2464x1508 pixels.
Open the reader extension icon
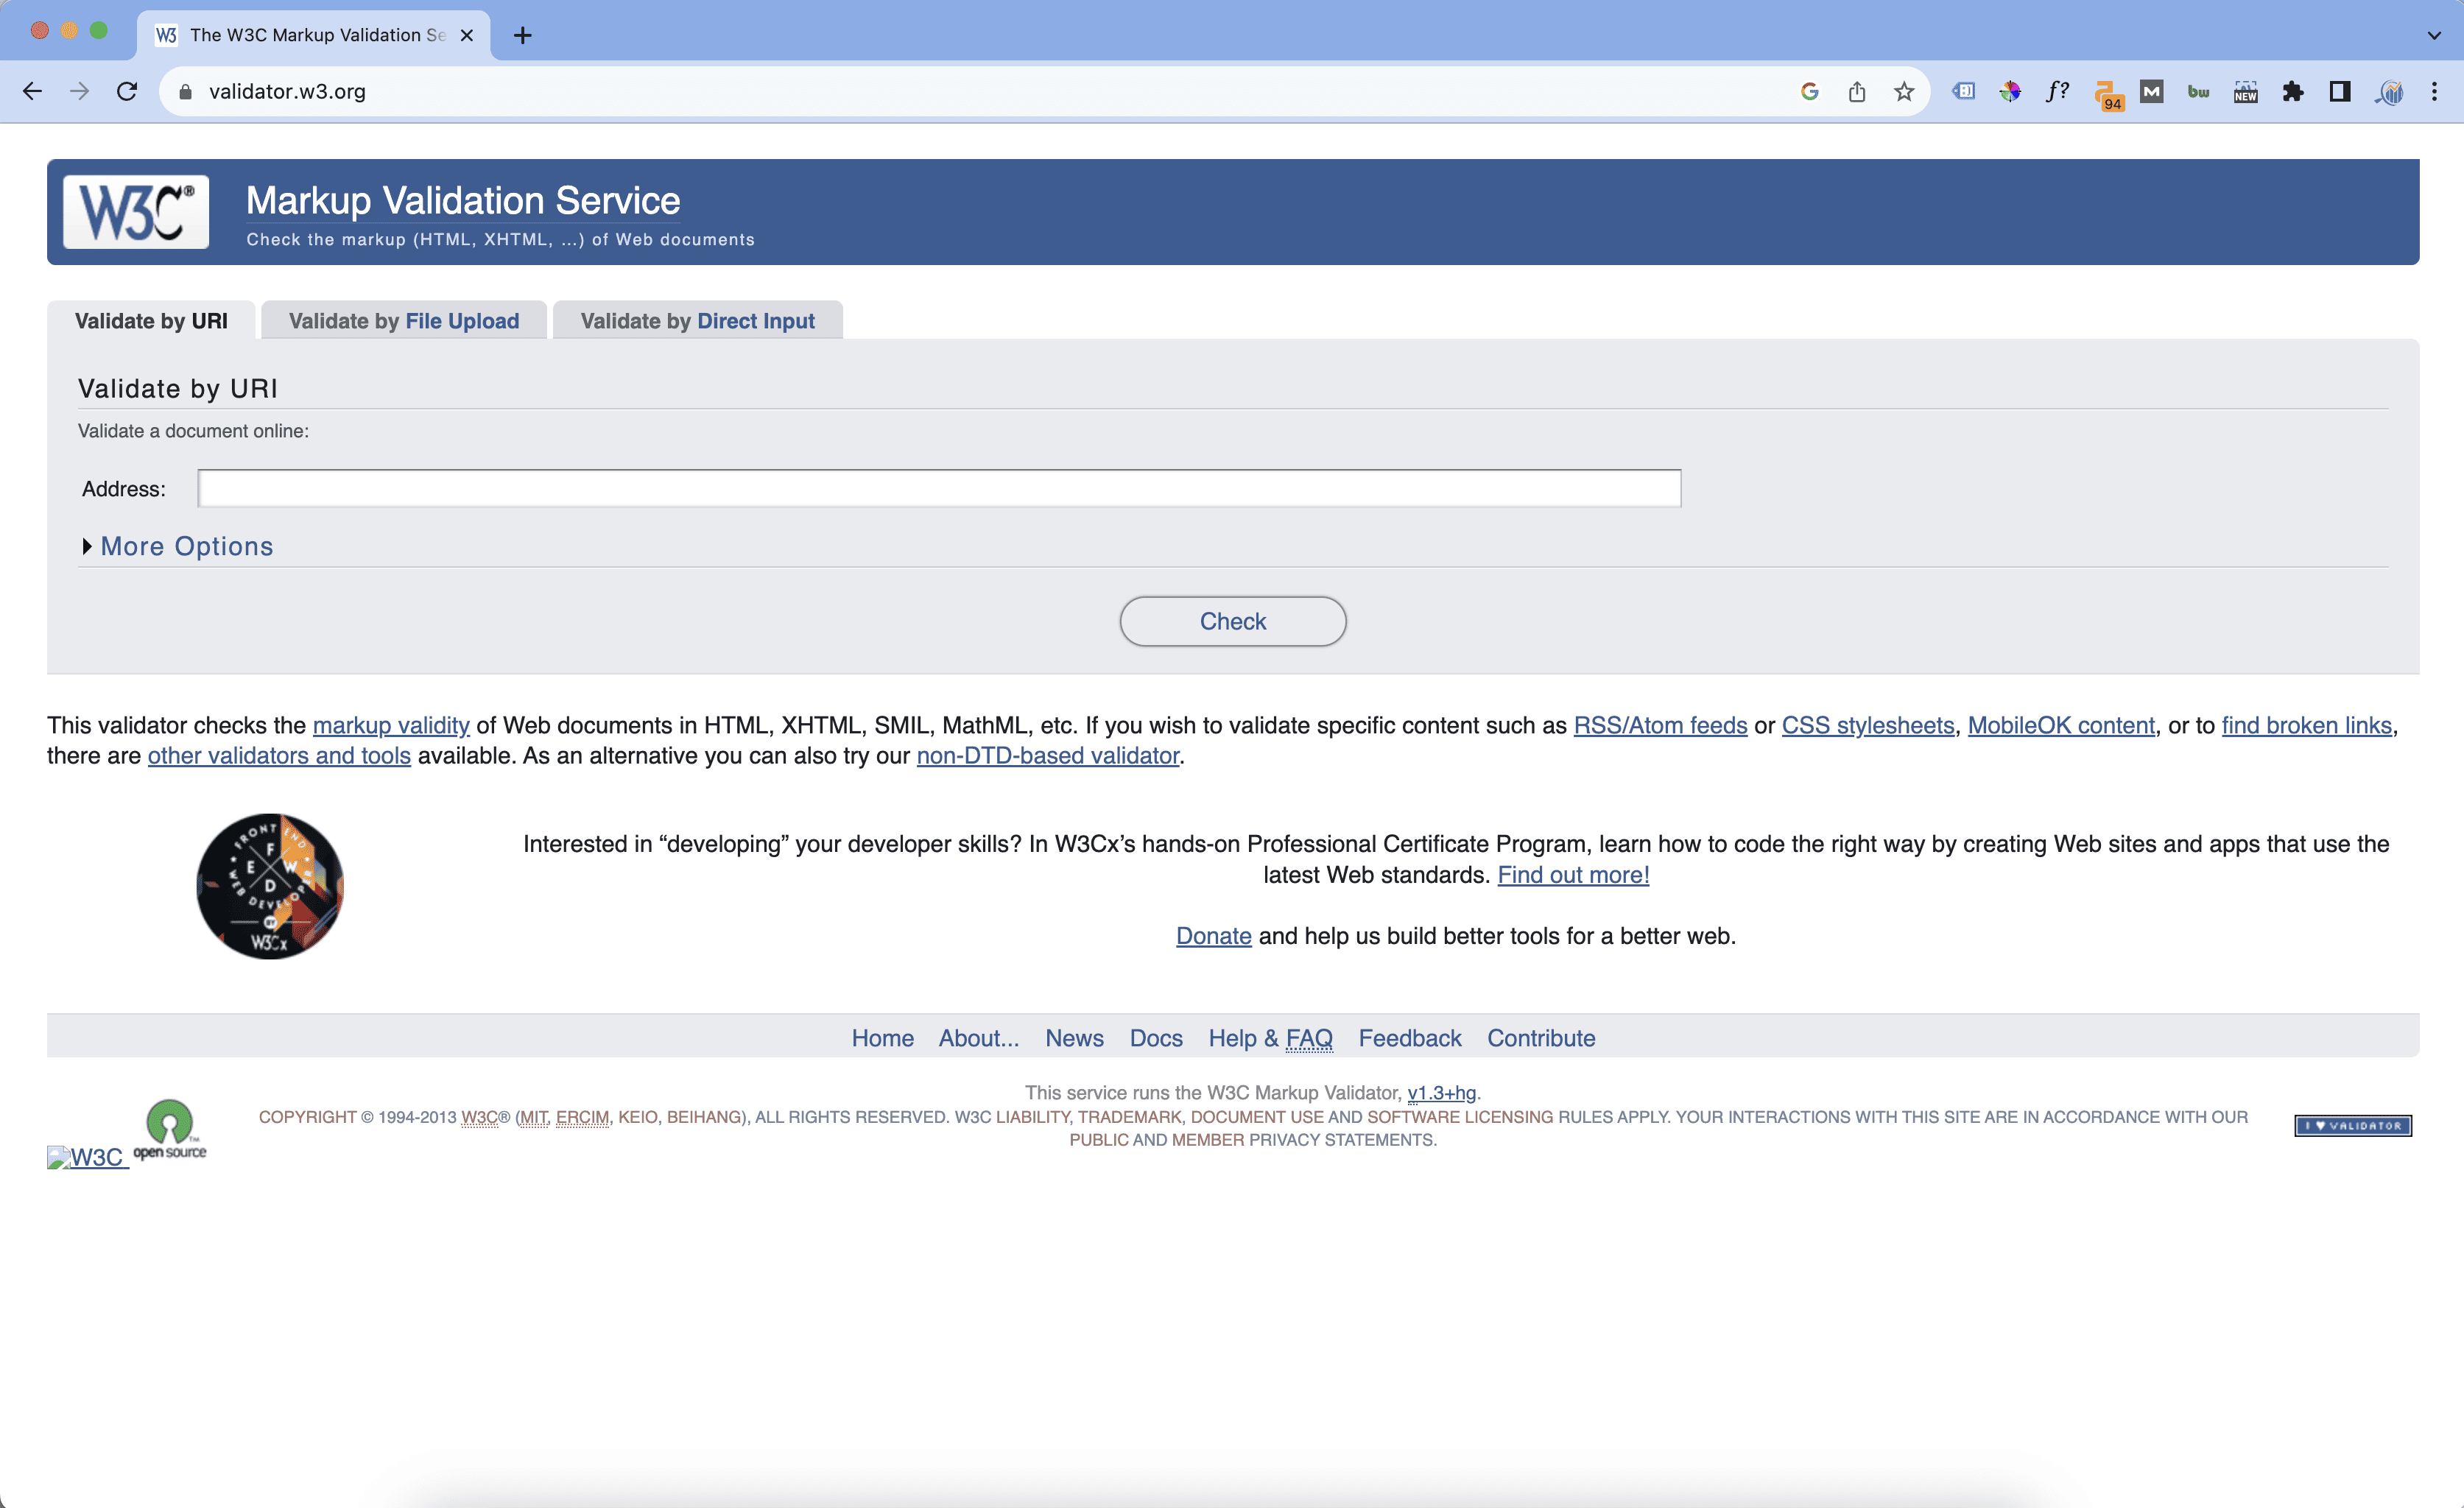[x=1963, y=92]
